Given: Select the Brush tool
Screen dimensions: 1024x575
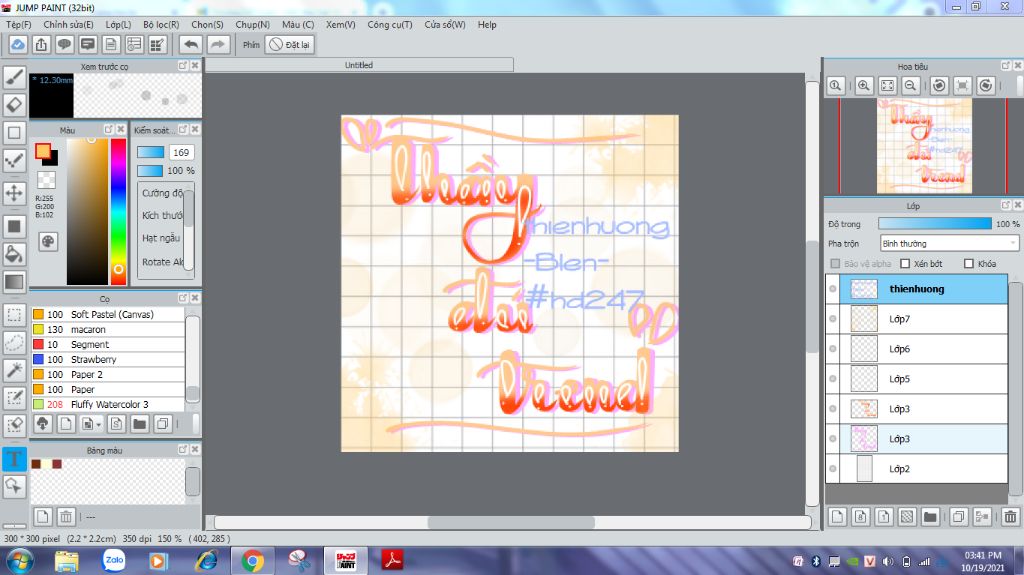Looking at the screenshot, I should (x=14, y=77).
